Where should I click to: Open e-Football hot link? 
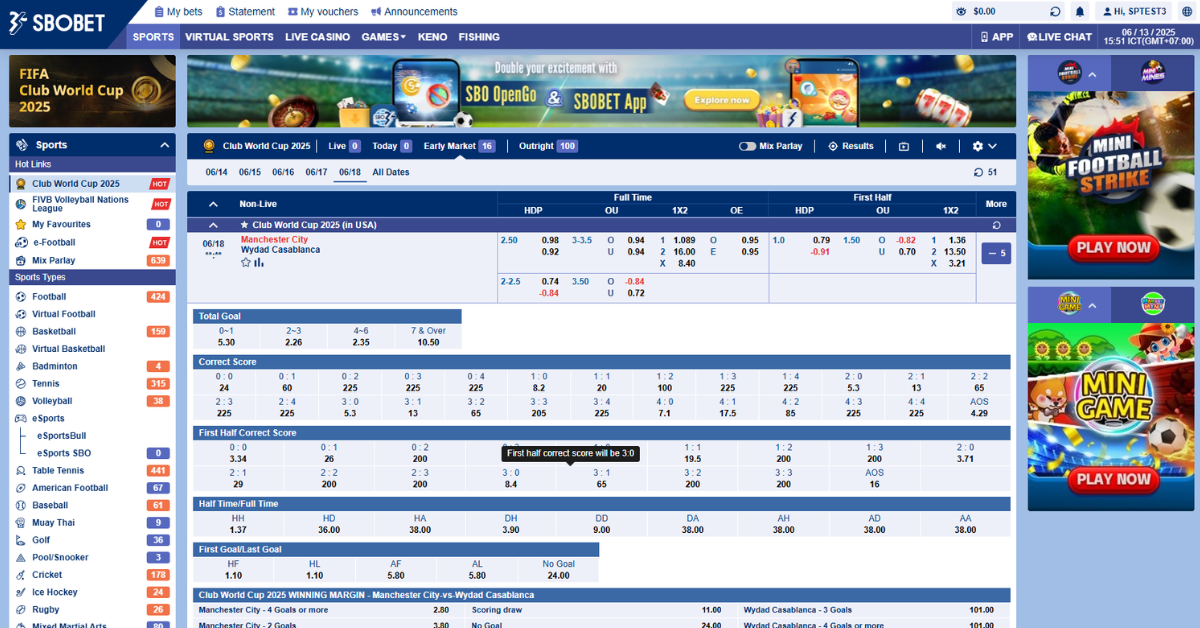click(x=54, y=243)
